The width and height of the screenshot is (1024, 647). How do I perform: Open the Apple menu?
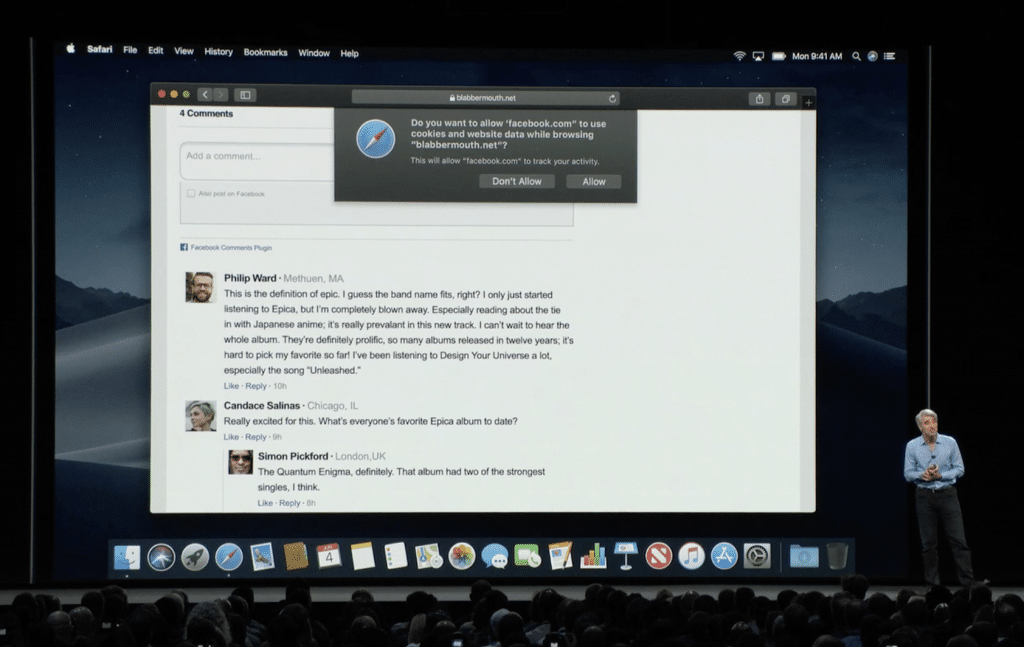71,48
